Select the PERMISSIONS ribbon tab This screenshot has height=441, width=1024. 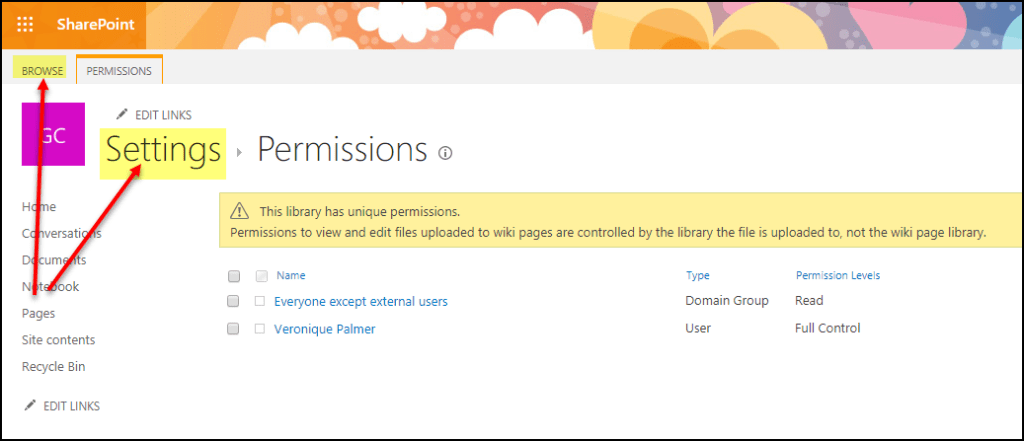(119, 71)
